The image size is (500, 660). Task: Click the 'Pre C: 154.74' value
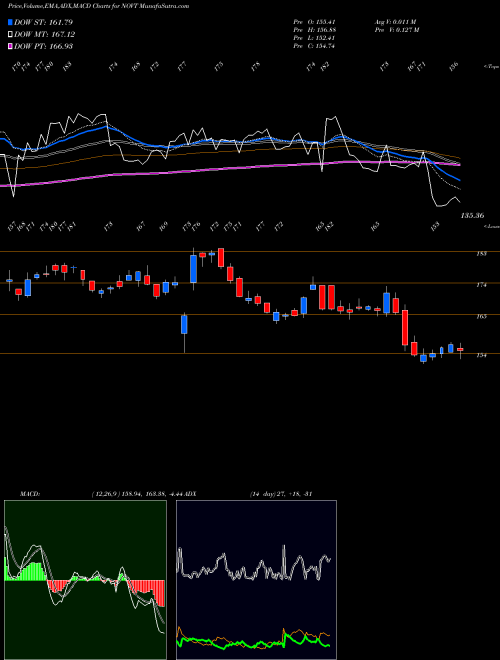click(x=314, y=46)
